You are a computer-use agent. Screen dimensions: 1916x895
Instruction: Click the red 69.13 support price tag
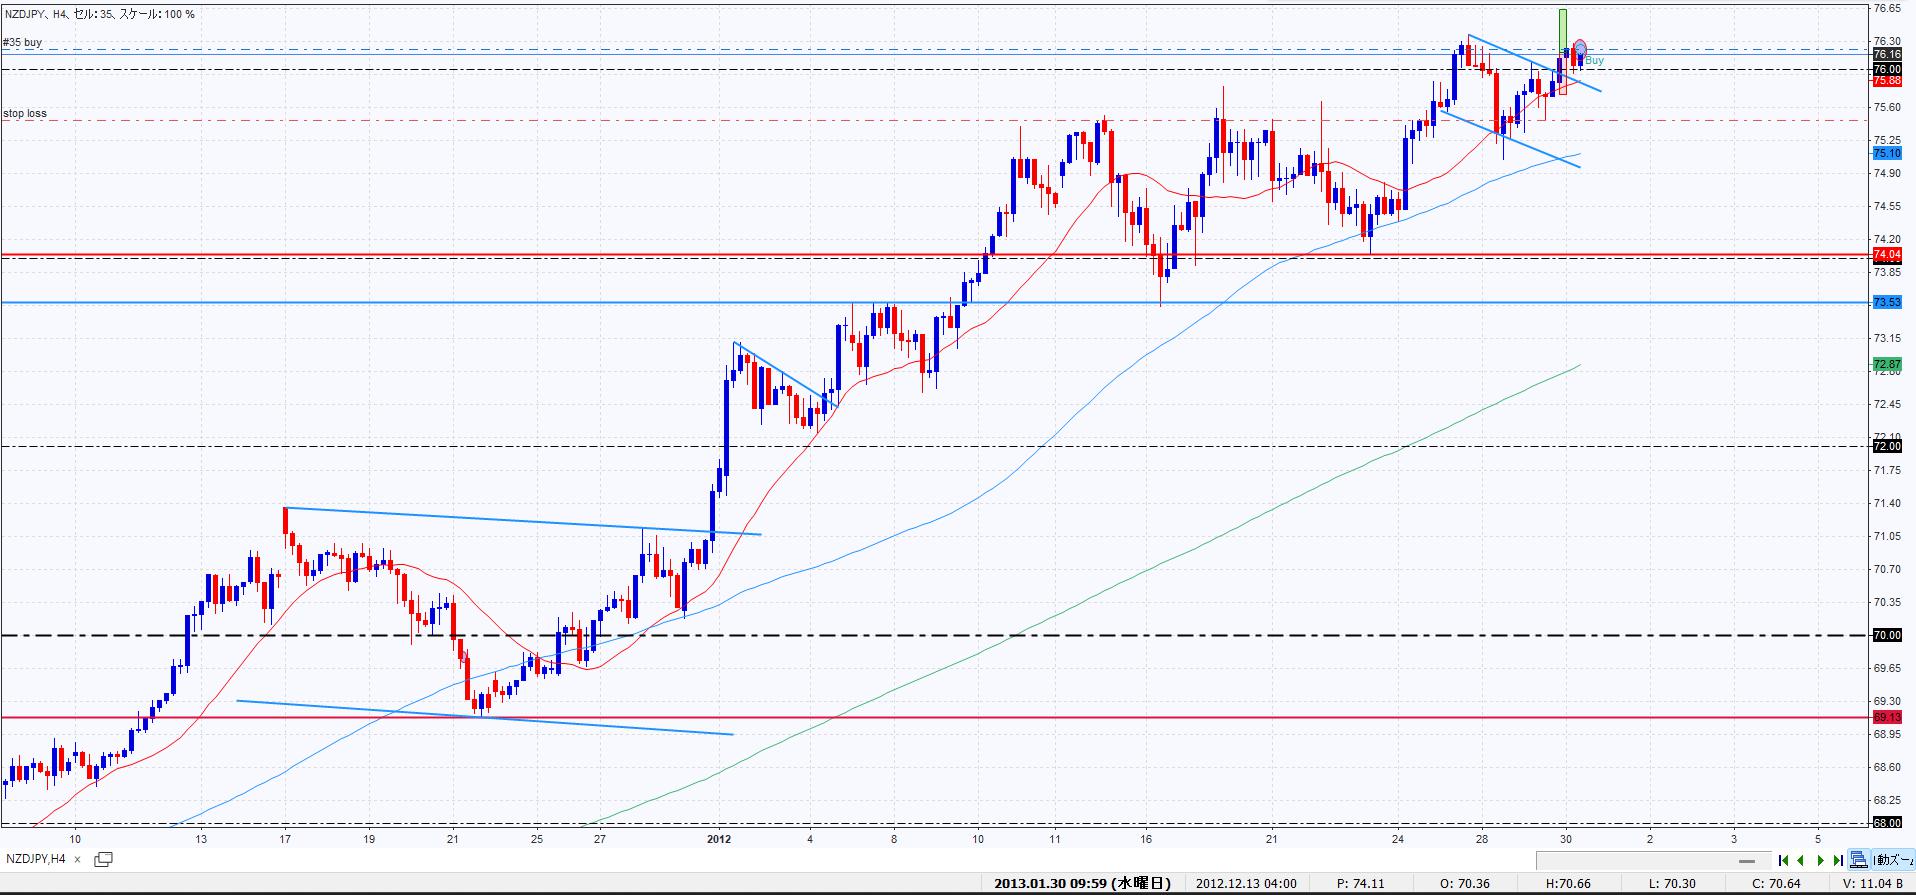1886,717
